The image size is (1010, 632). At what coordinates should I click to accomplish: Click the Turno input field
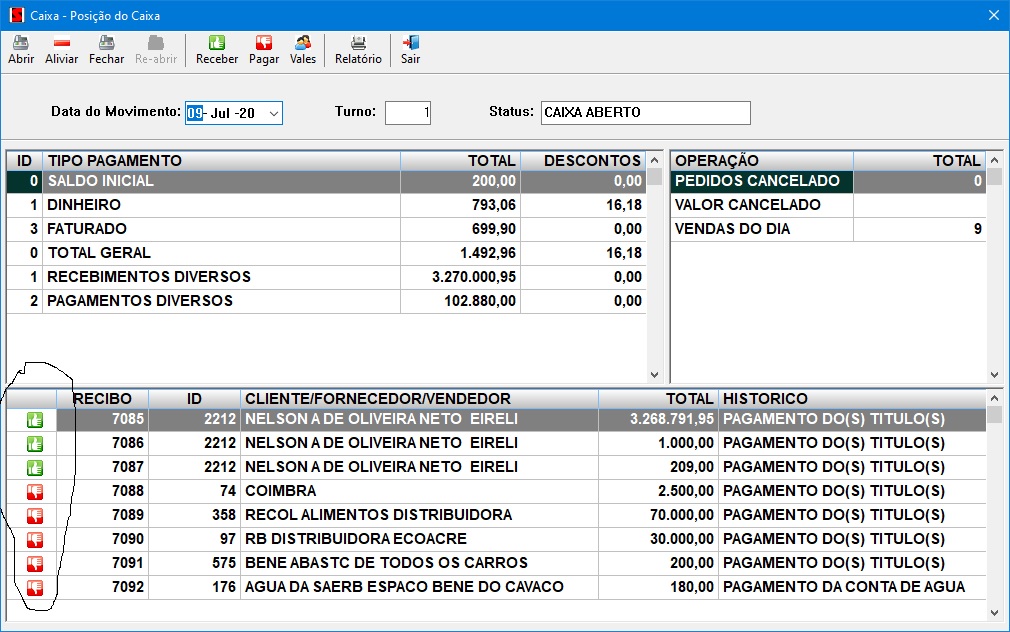click(407, 112)
